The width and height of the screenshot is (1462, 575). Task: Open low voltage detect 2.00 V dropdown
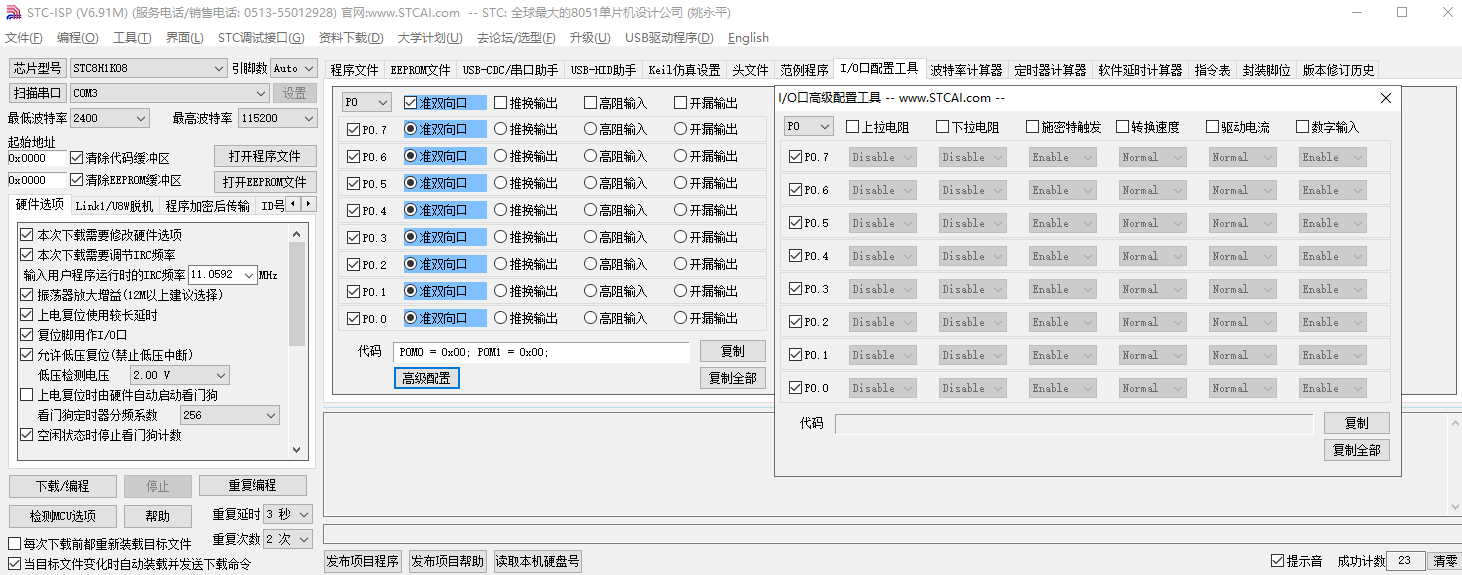pos(180,375)
